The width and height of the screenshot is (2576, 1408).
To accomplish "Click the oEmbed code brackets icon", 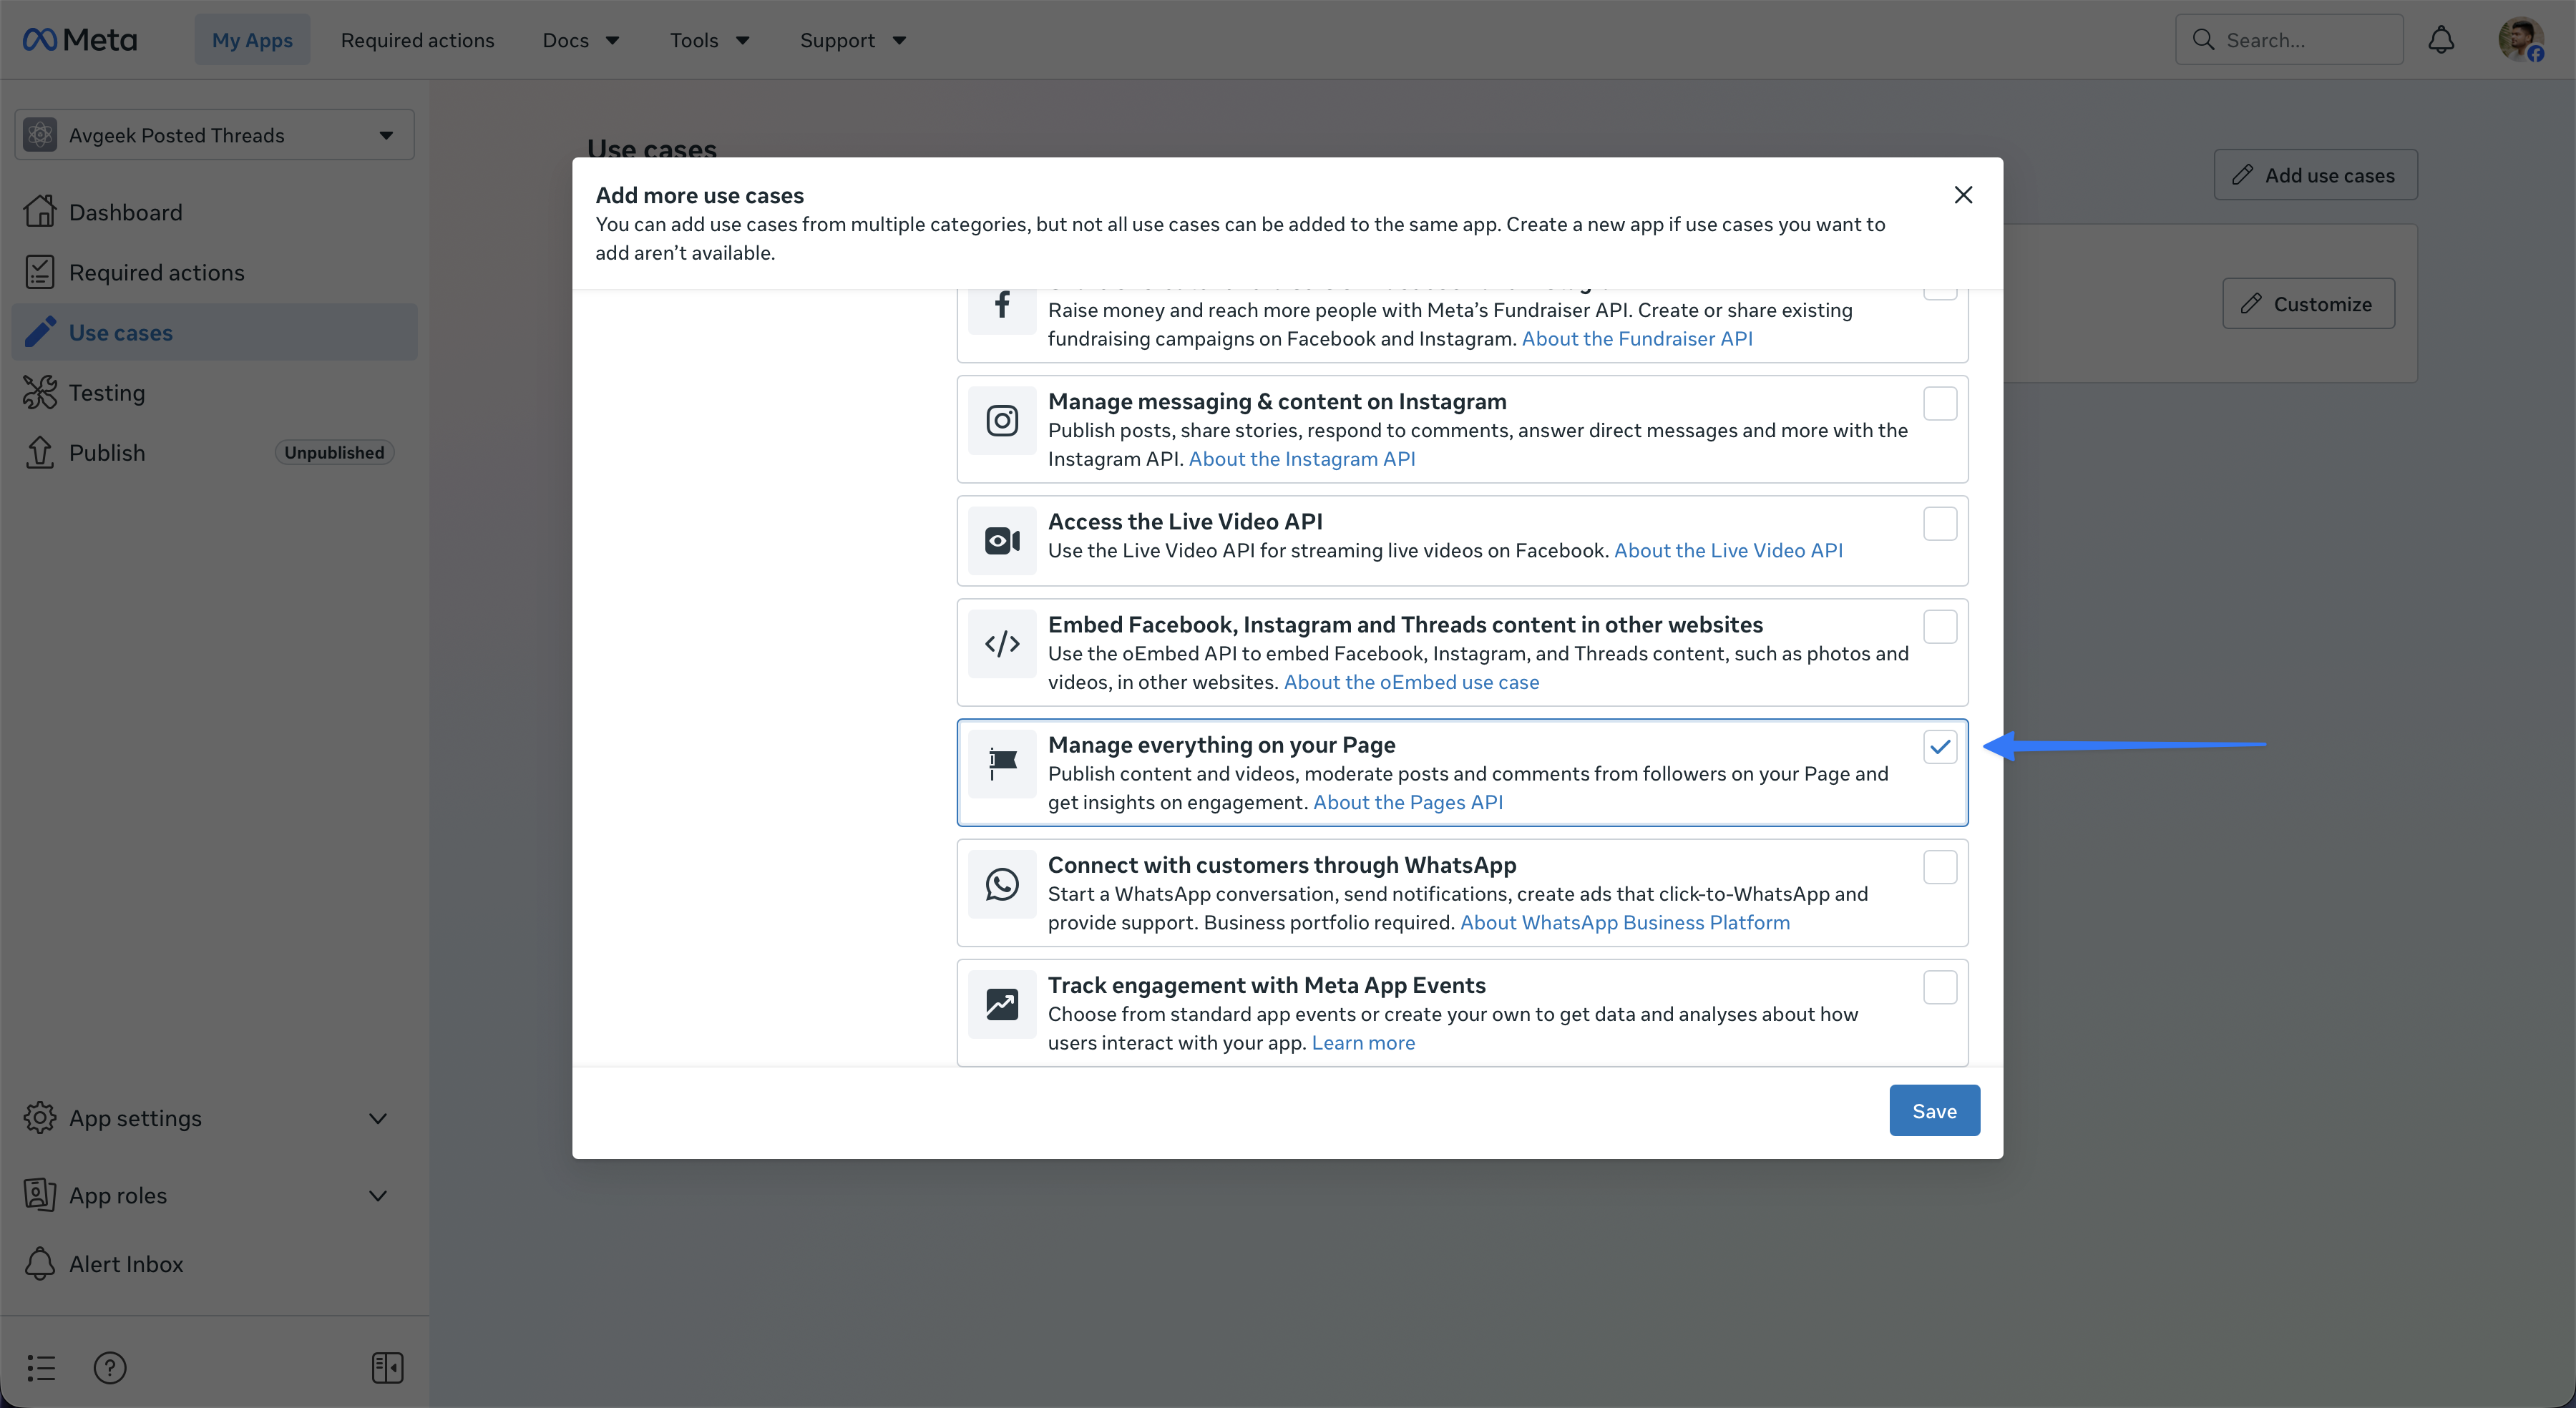I will tap(1002, 643).
